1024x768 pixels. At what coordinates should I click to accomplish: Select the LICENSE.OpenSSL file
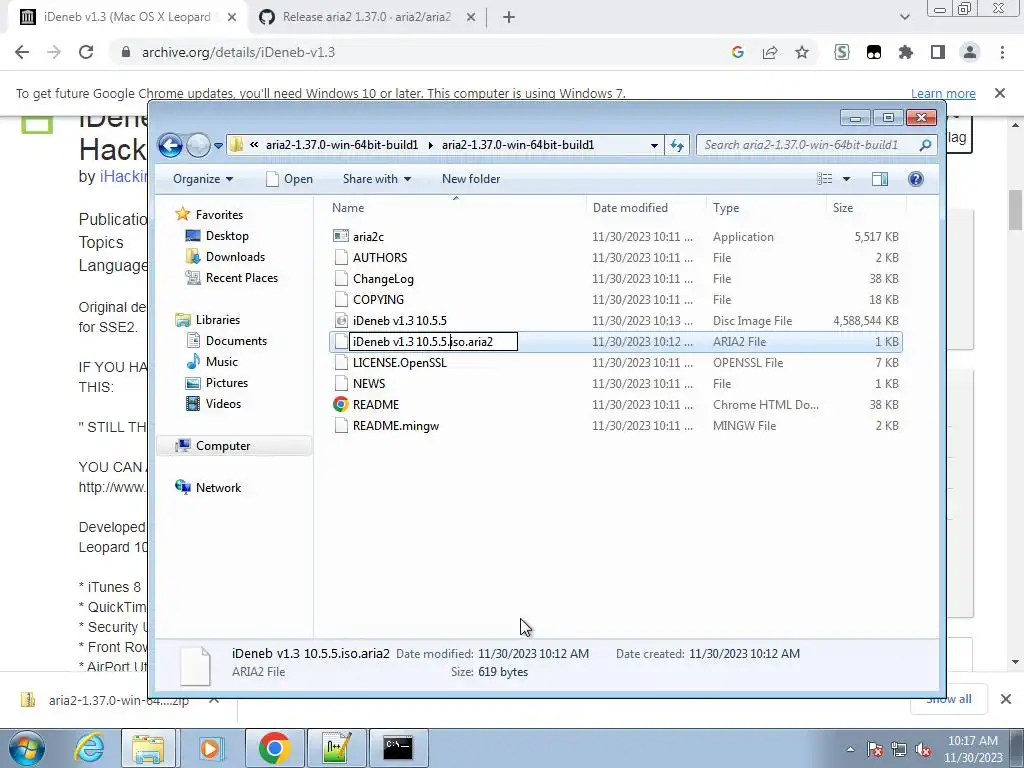pyautogui.click(x=616, y=362)
